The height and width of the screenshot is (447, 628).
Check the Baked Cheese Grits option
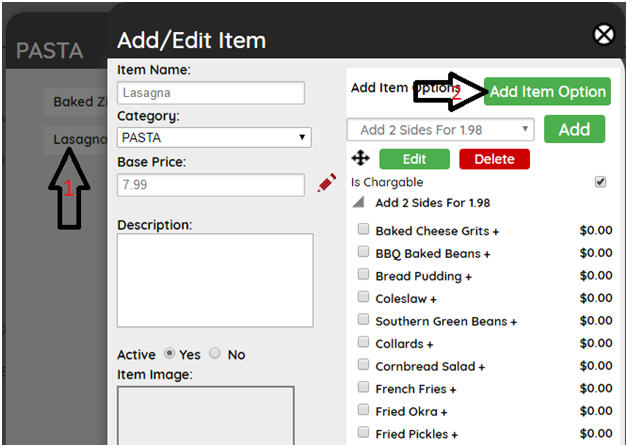[x=364, y=230]
